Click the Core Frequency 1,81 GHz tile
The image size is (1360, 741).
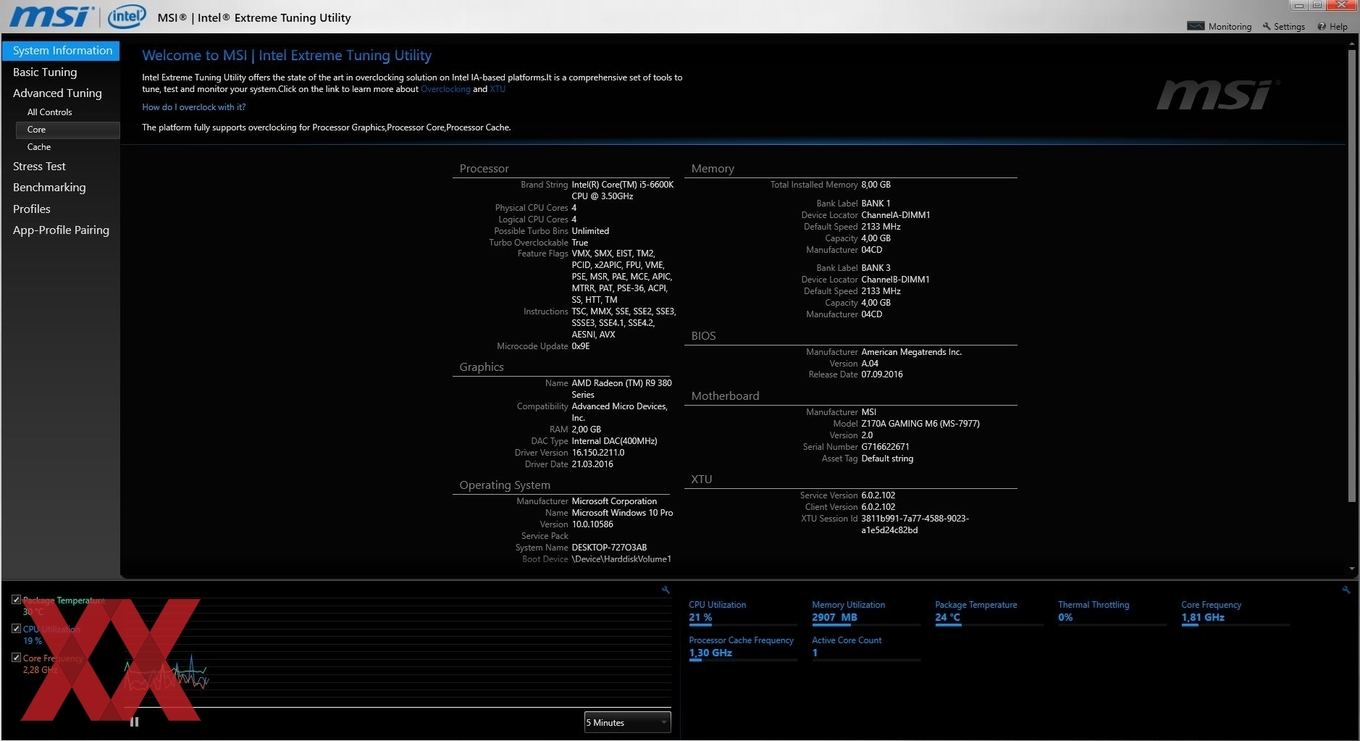tap(1235, 612)
